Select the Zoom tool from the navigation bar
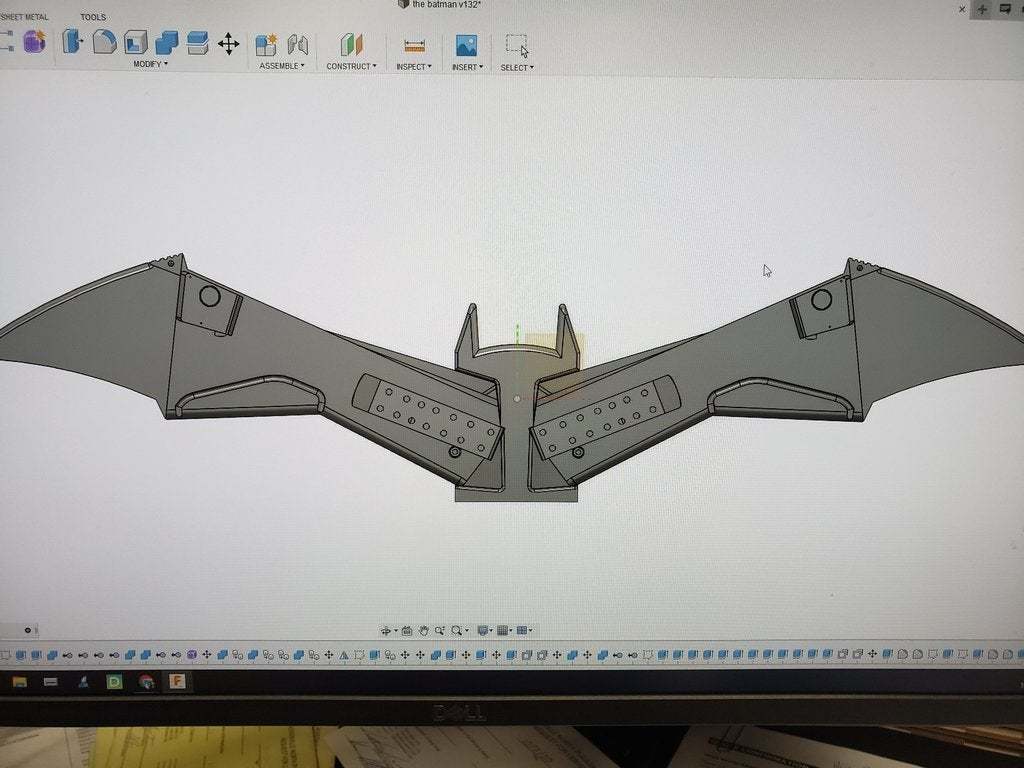This screenshot has width=1024, height=768. coord(441,630)
